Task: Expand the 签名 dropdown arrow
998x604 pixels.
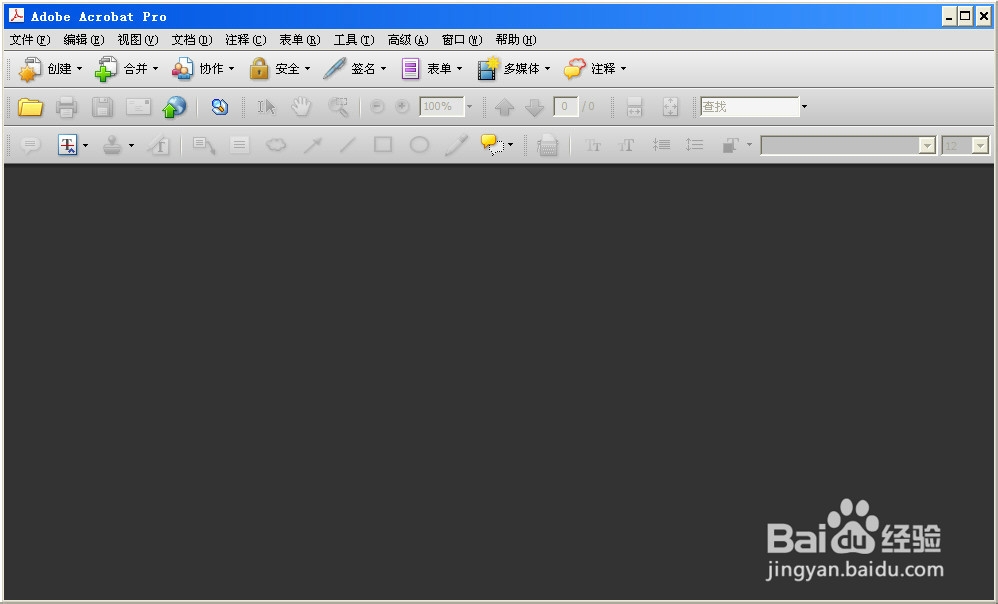Action: 383,69
